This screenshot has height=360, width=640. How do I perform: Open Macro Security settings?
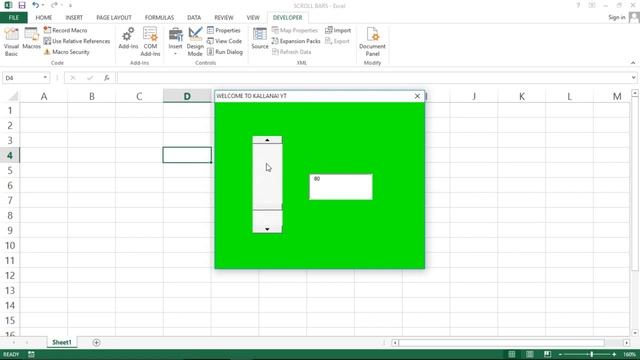tap(67, 52)
